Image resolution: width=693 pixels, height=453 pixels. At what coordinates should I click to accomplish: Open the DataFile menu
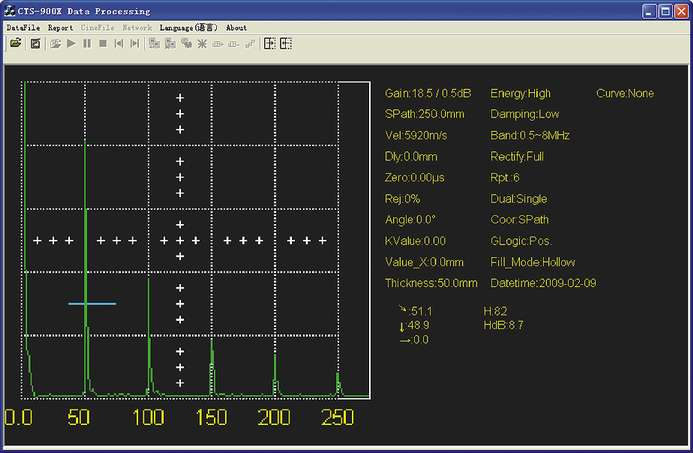coord(21,28)
